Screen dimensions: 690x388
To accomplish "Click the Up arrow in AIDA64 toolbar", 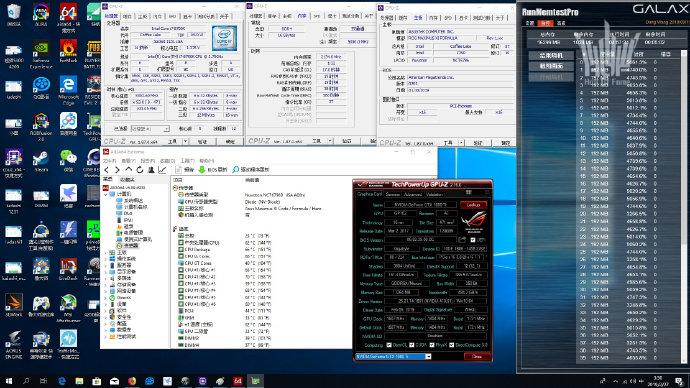I will pos(128,170).
